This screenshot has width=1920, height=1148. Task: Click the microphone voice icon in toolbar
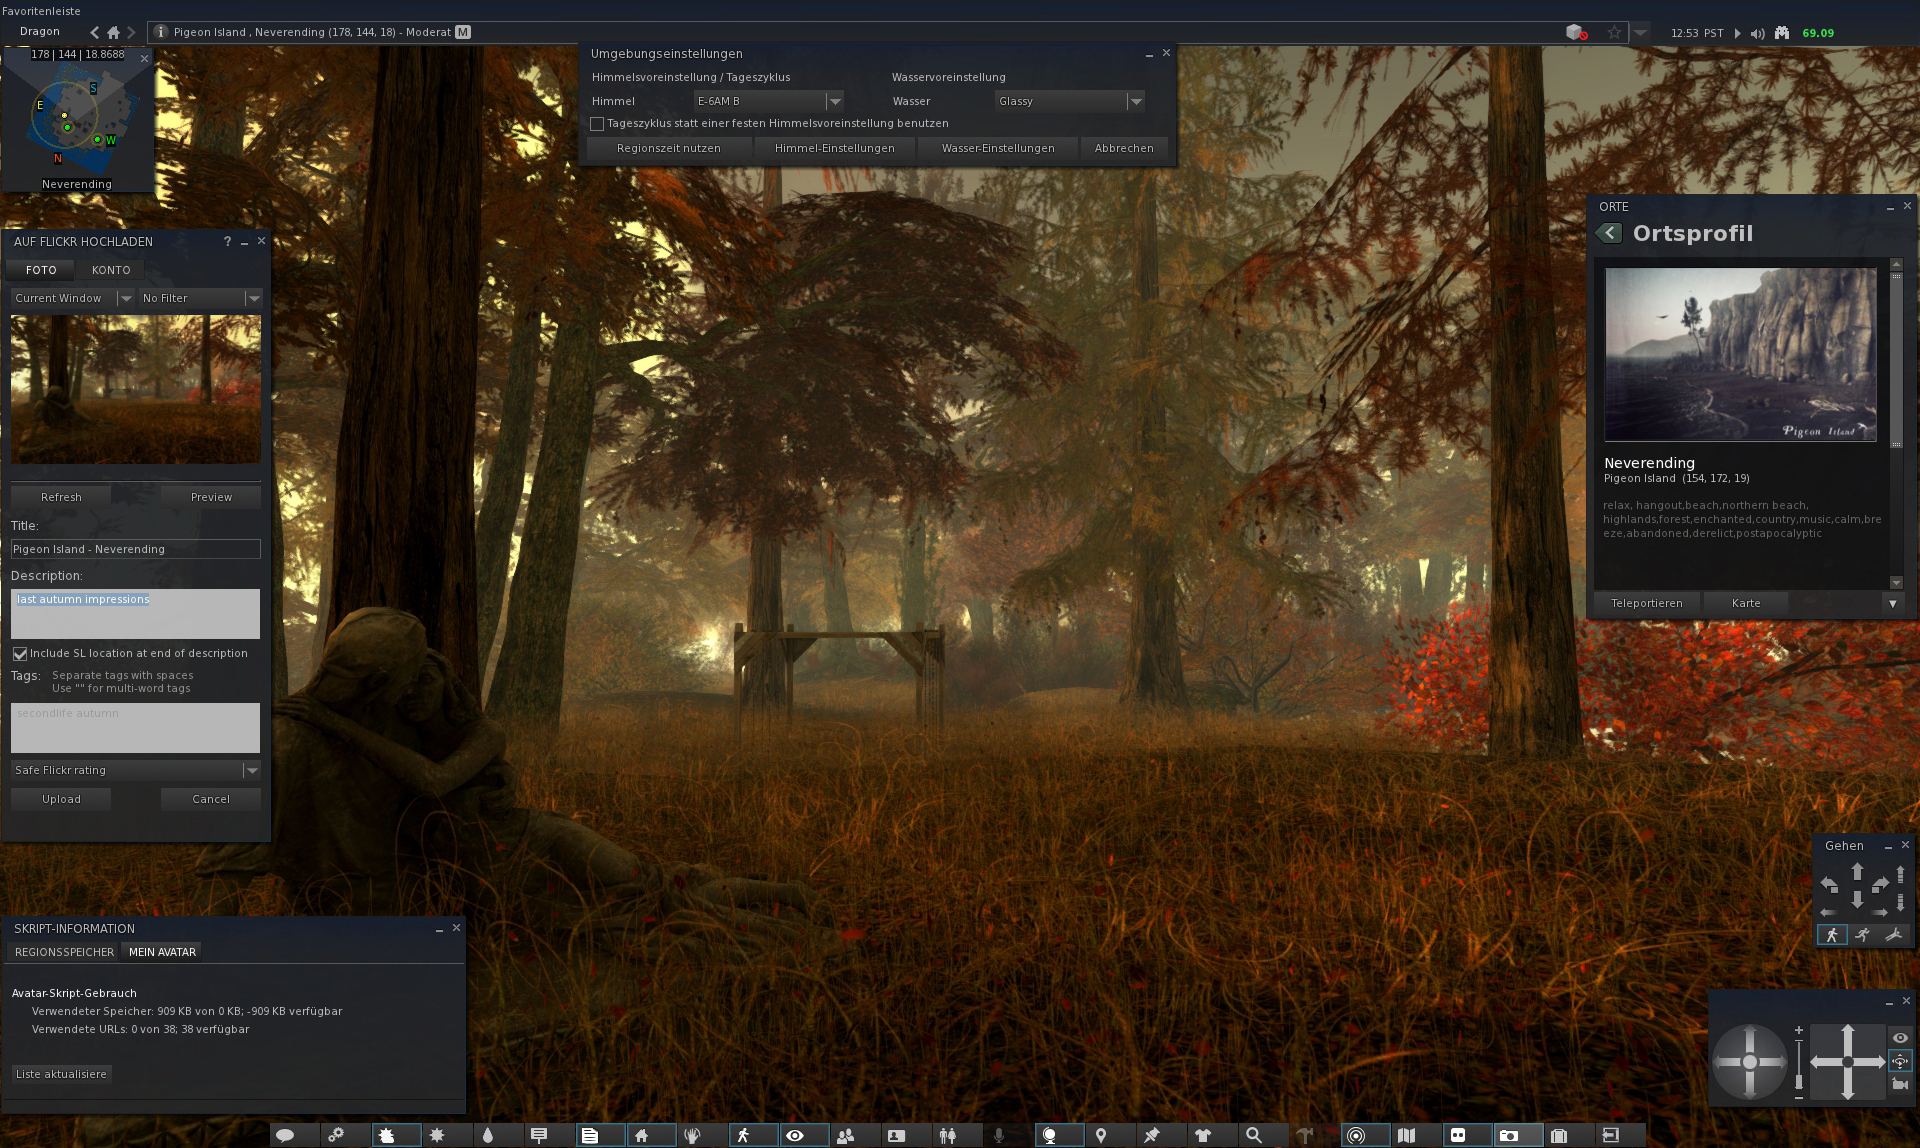[x=1000, y=1135]
